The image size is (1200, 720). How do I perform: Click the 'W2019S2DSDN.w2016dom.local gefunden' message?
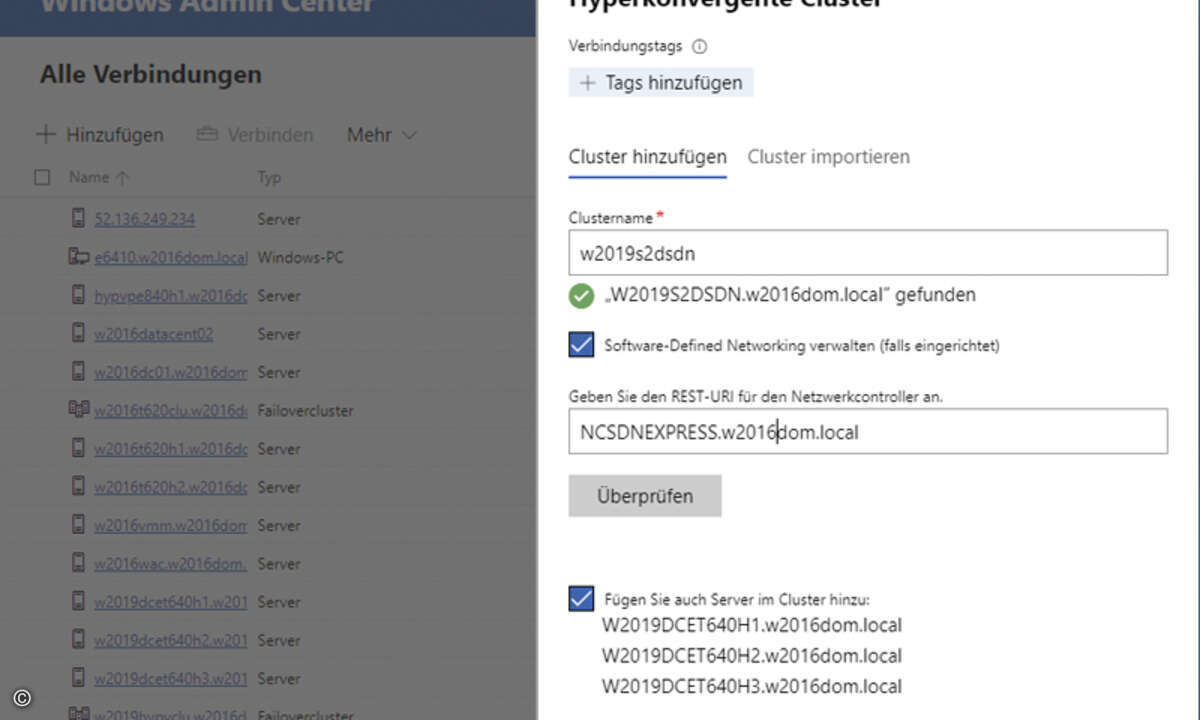coord(790,295)
